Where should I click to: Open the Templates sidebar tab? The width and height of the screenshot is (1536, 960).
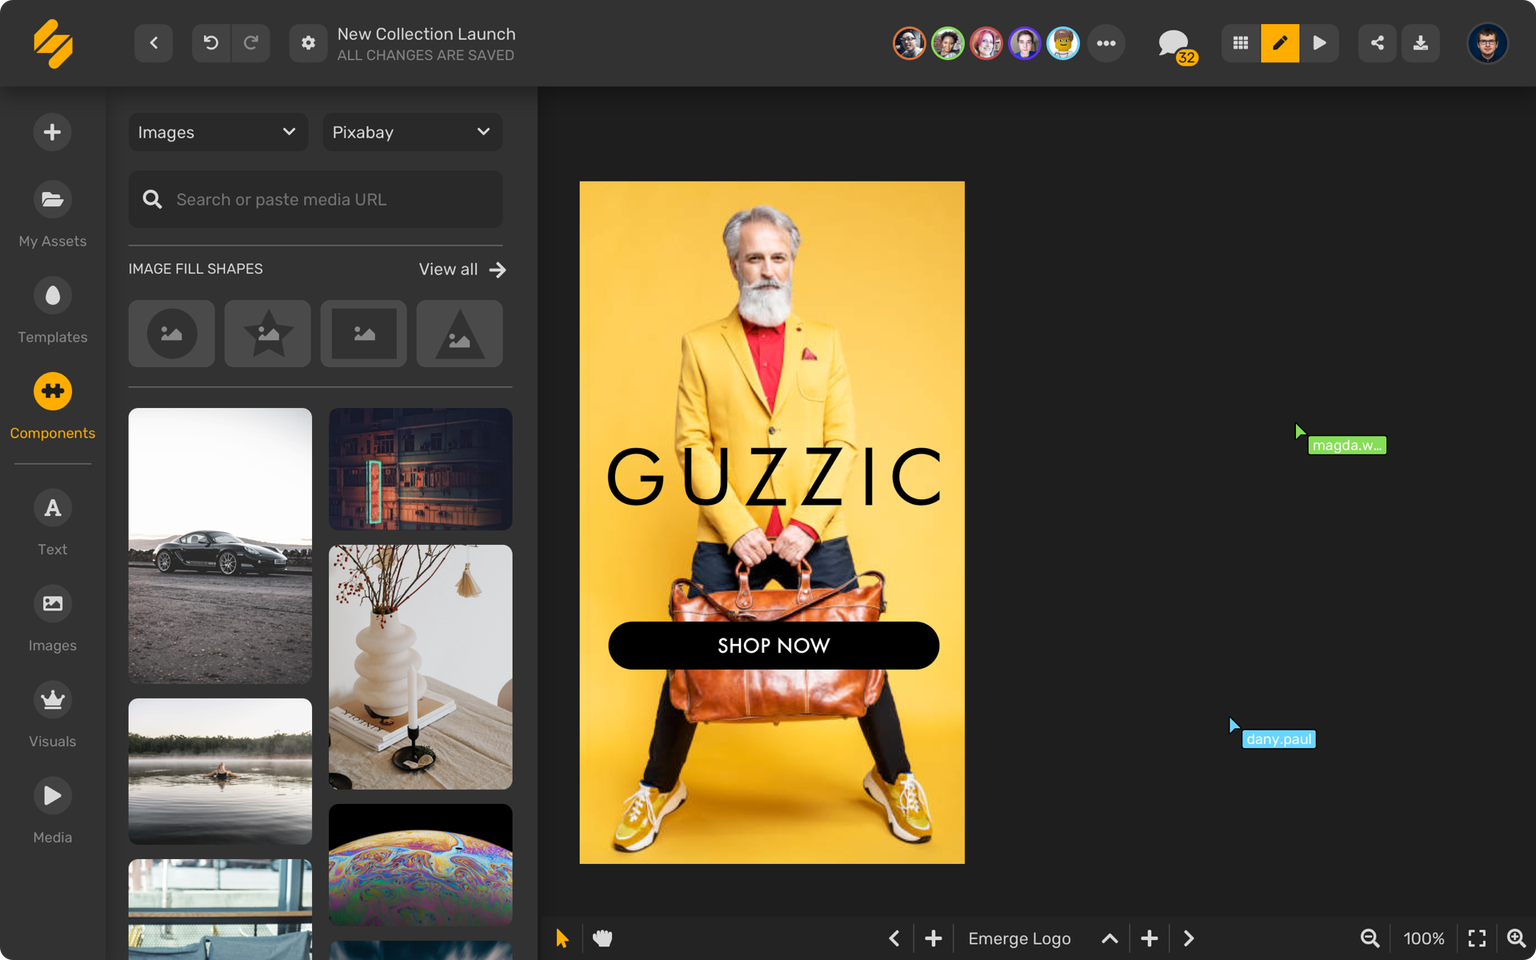(x=53, y=311)
